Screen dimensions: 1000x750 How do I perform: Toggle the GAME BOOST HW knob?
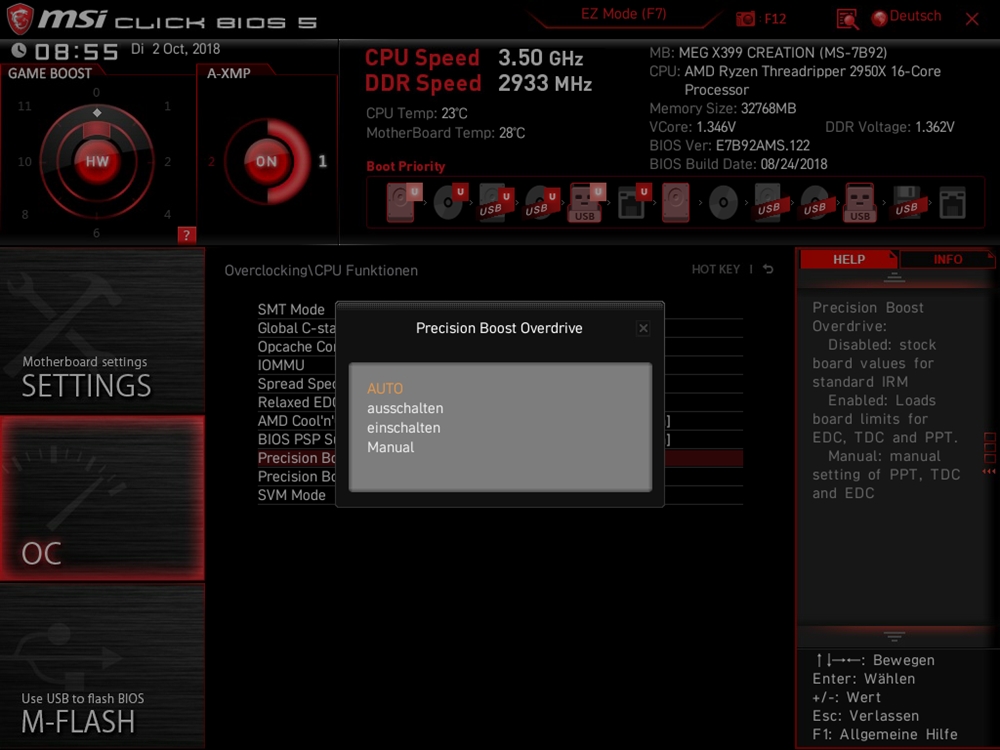pyautogui.click(x=97, y=161)
